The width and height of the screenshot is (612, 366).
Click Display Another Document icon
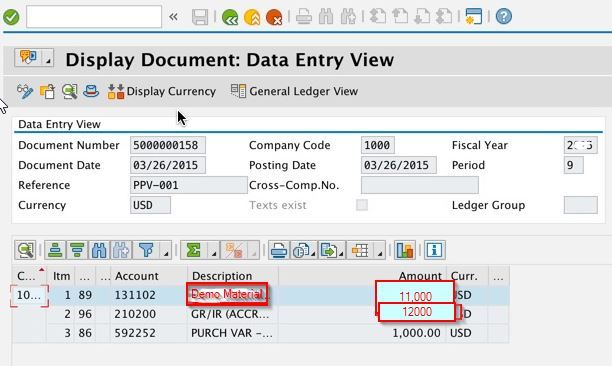coord(47,91)
